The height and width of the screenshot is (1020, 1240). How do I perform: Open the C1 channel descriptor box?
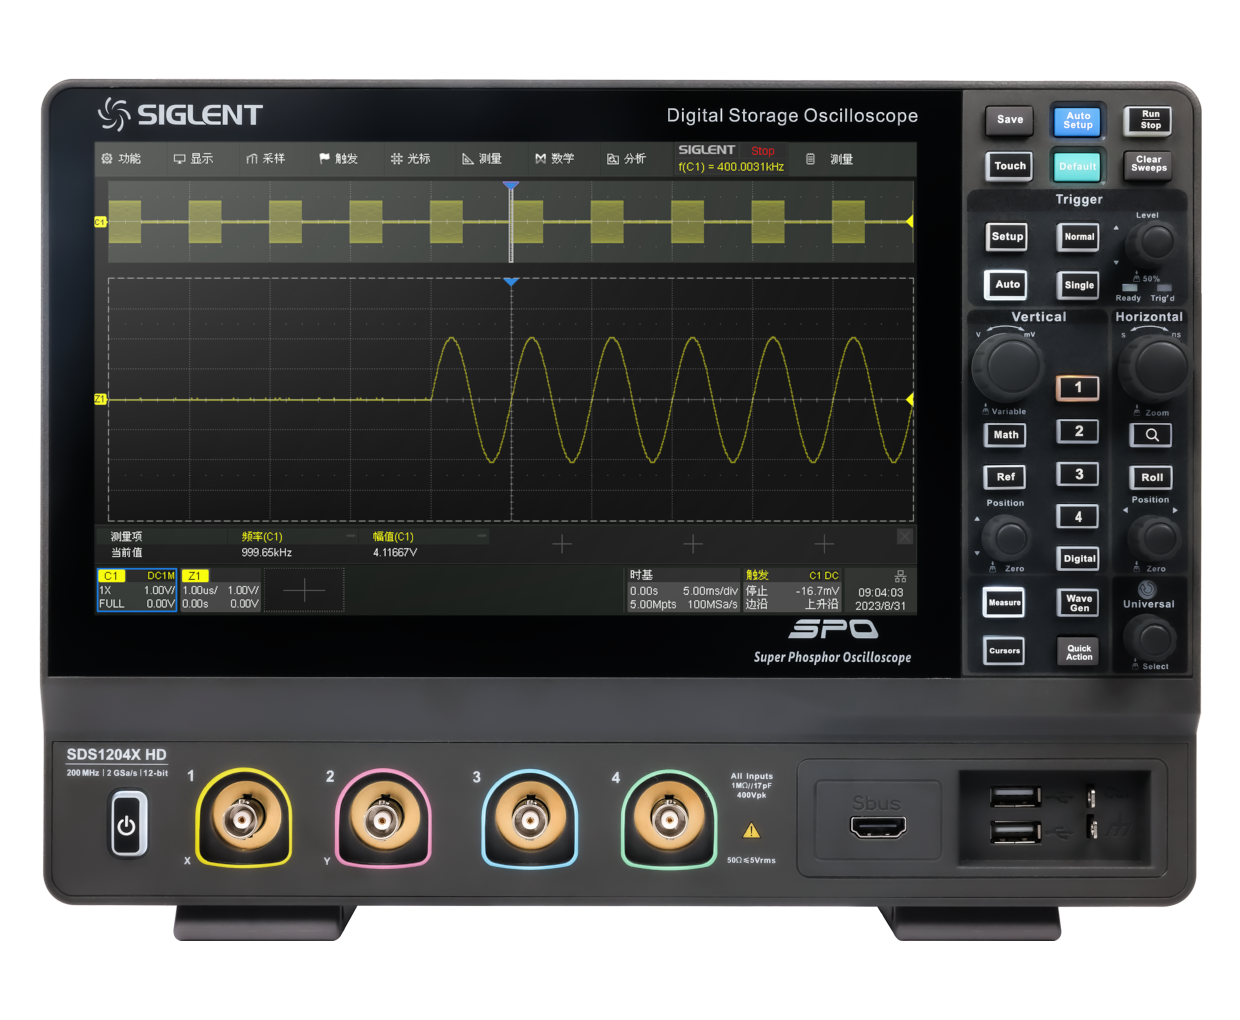136,590
